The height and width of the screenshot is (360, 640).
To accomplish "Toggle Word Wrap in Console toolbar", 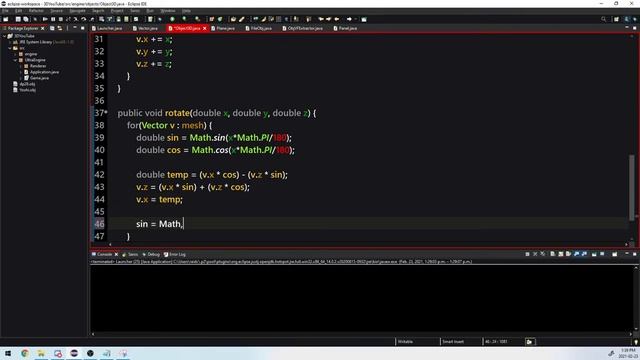I will 569,254.
